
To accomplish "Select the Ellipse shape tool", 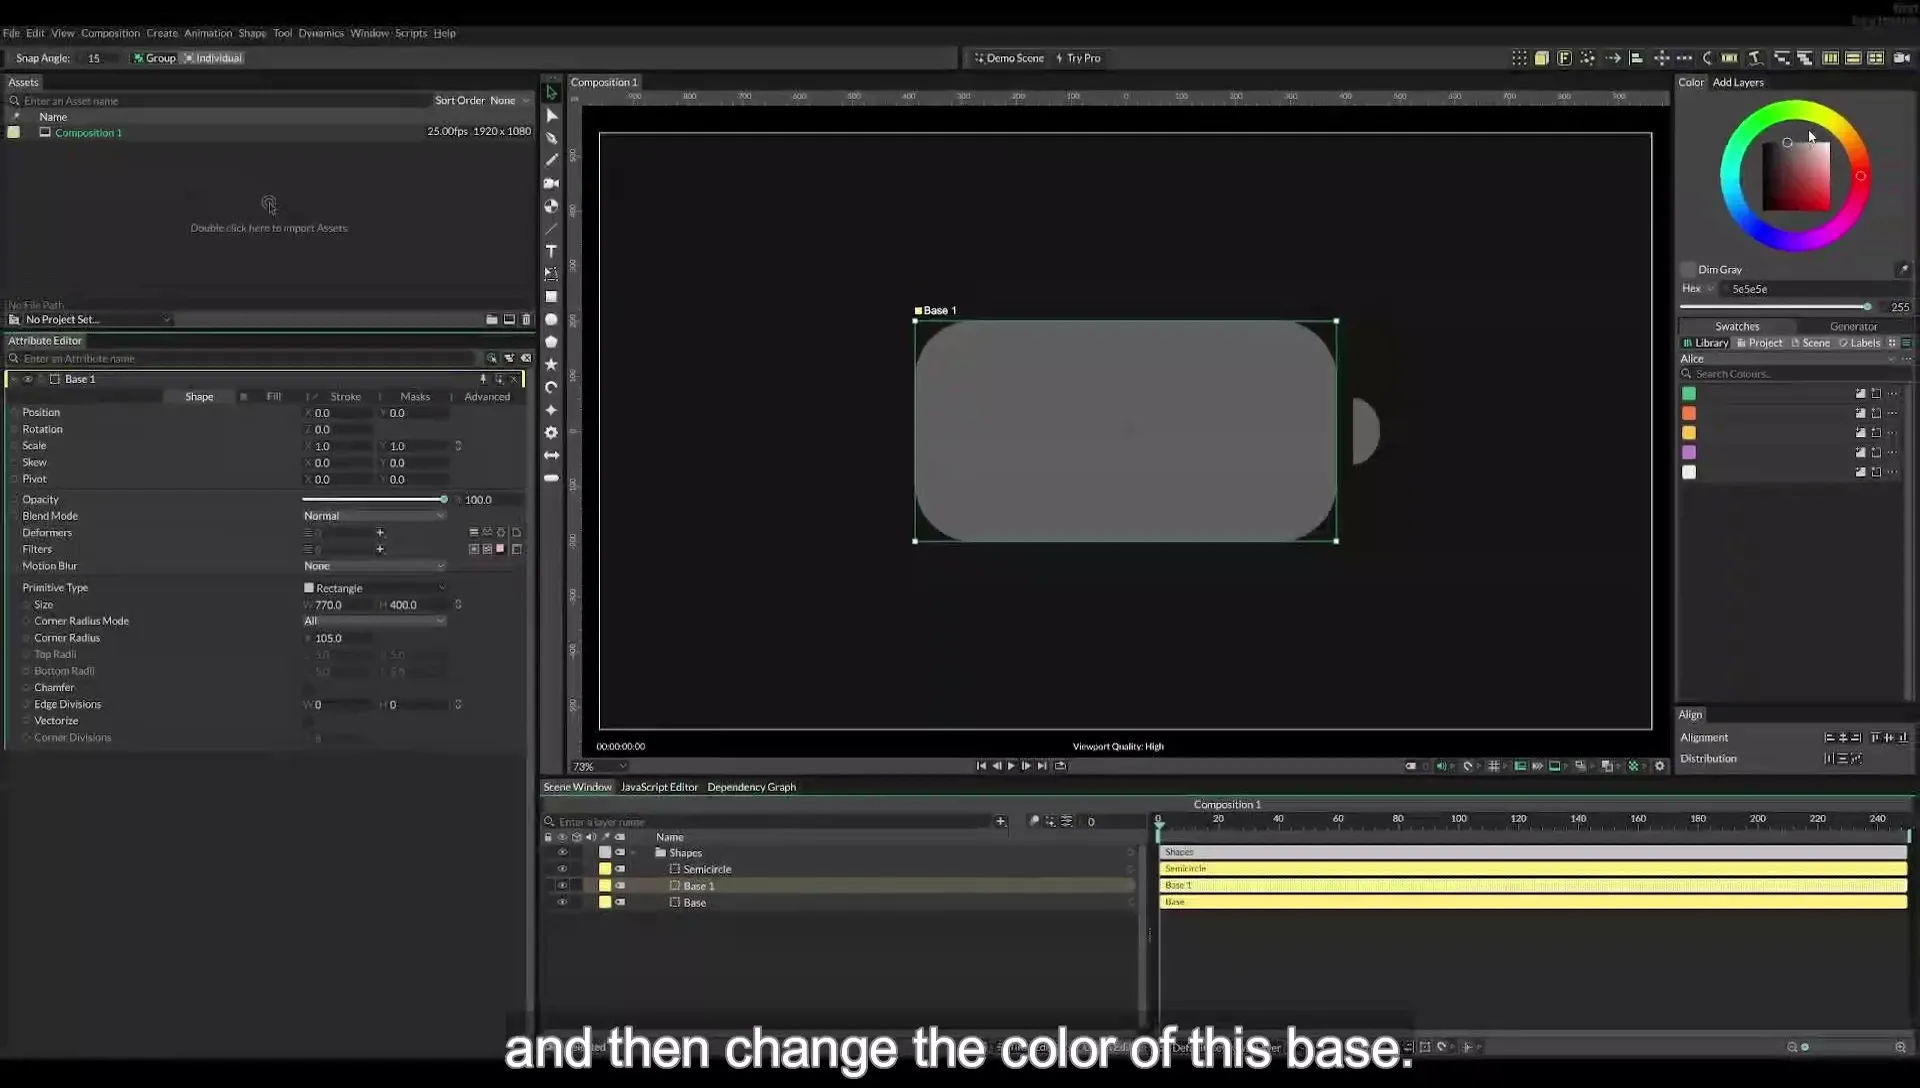I will coord(551,320).
